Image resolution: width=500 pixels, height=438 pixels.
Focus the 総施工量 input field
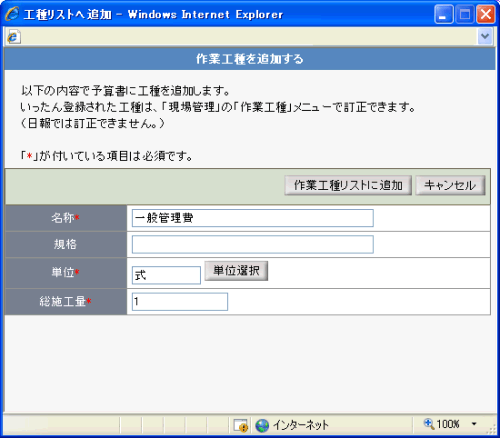180,302
